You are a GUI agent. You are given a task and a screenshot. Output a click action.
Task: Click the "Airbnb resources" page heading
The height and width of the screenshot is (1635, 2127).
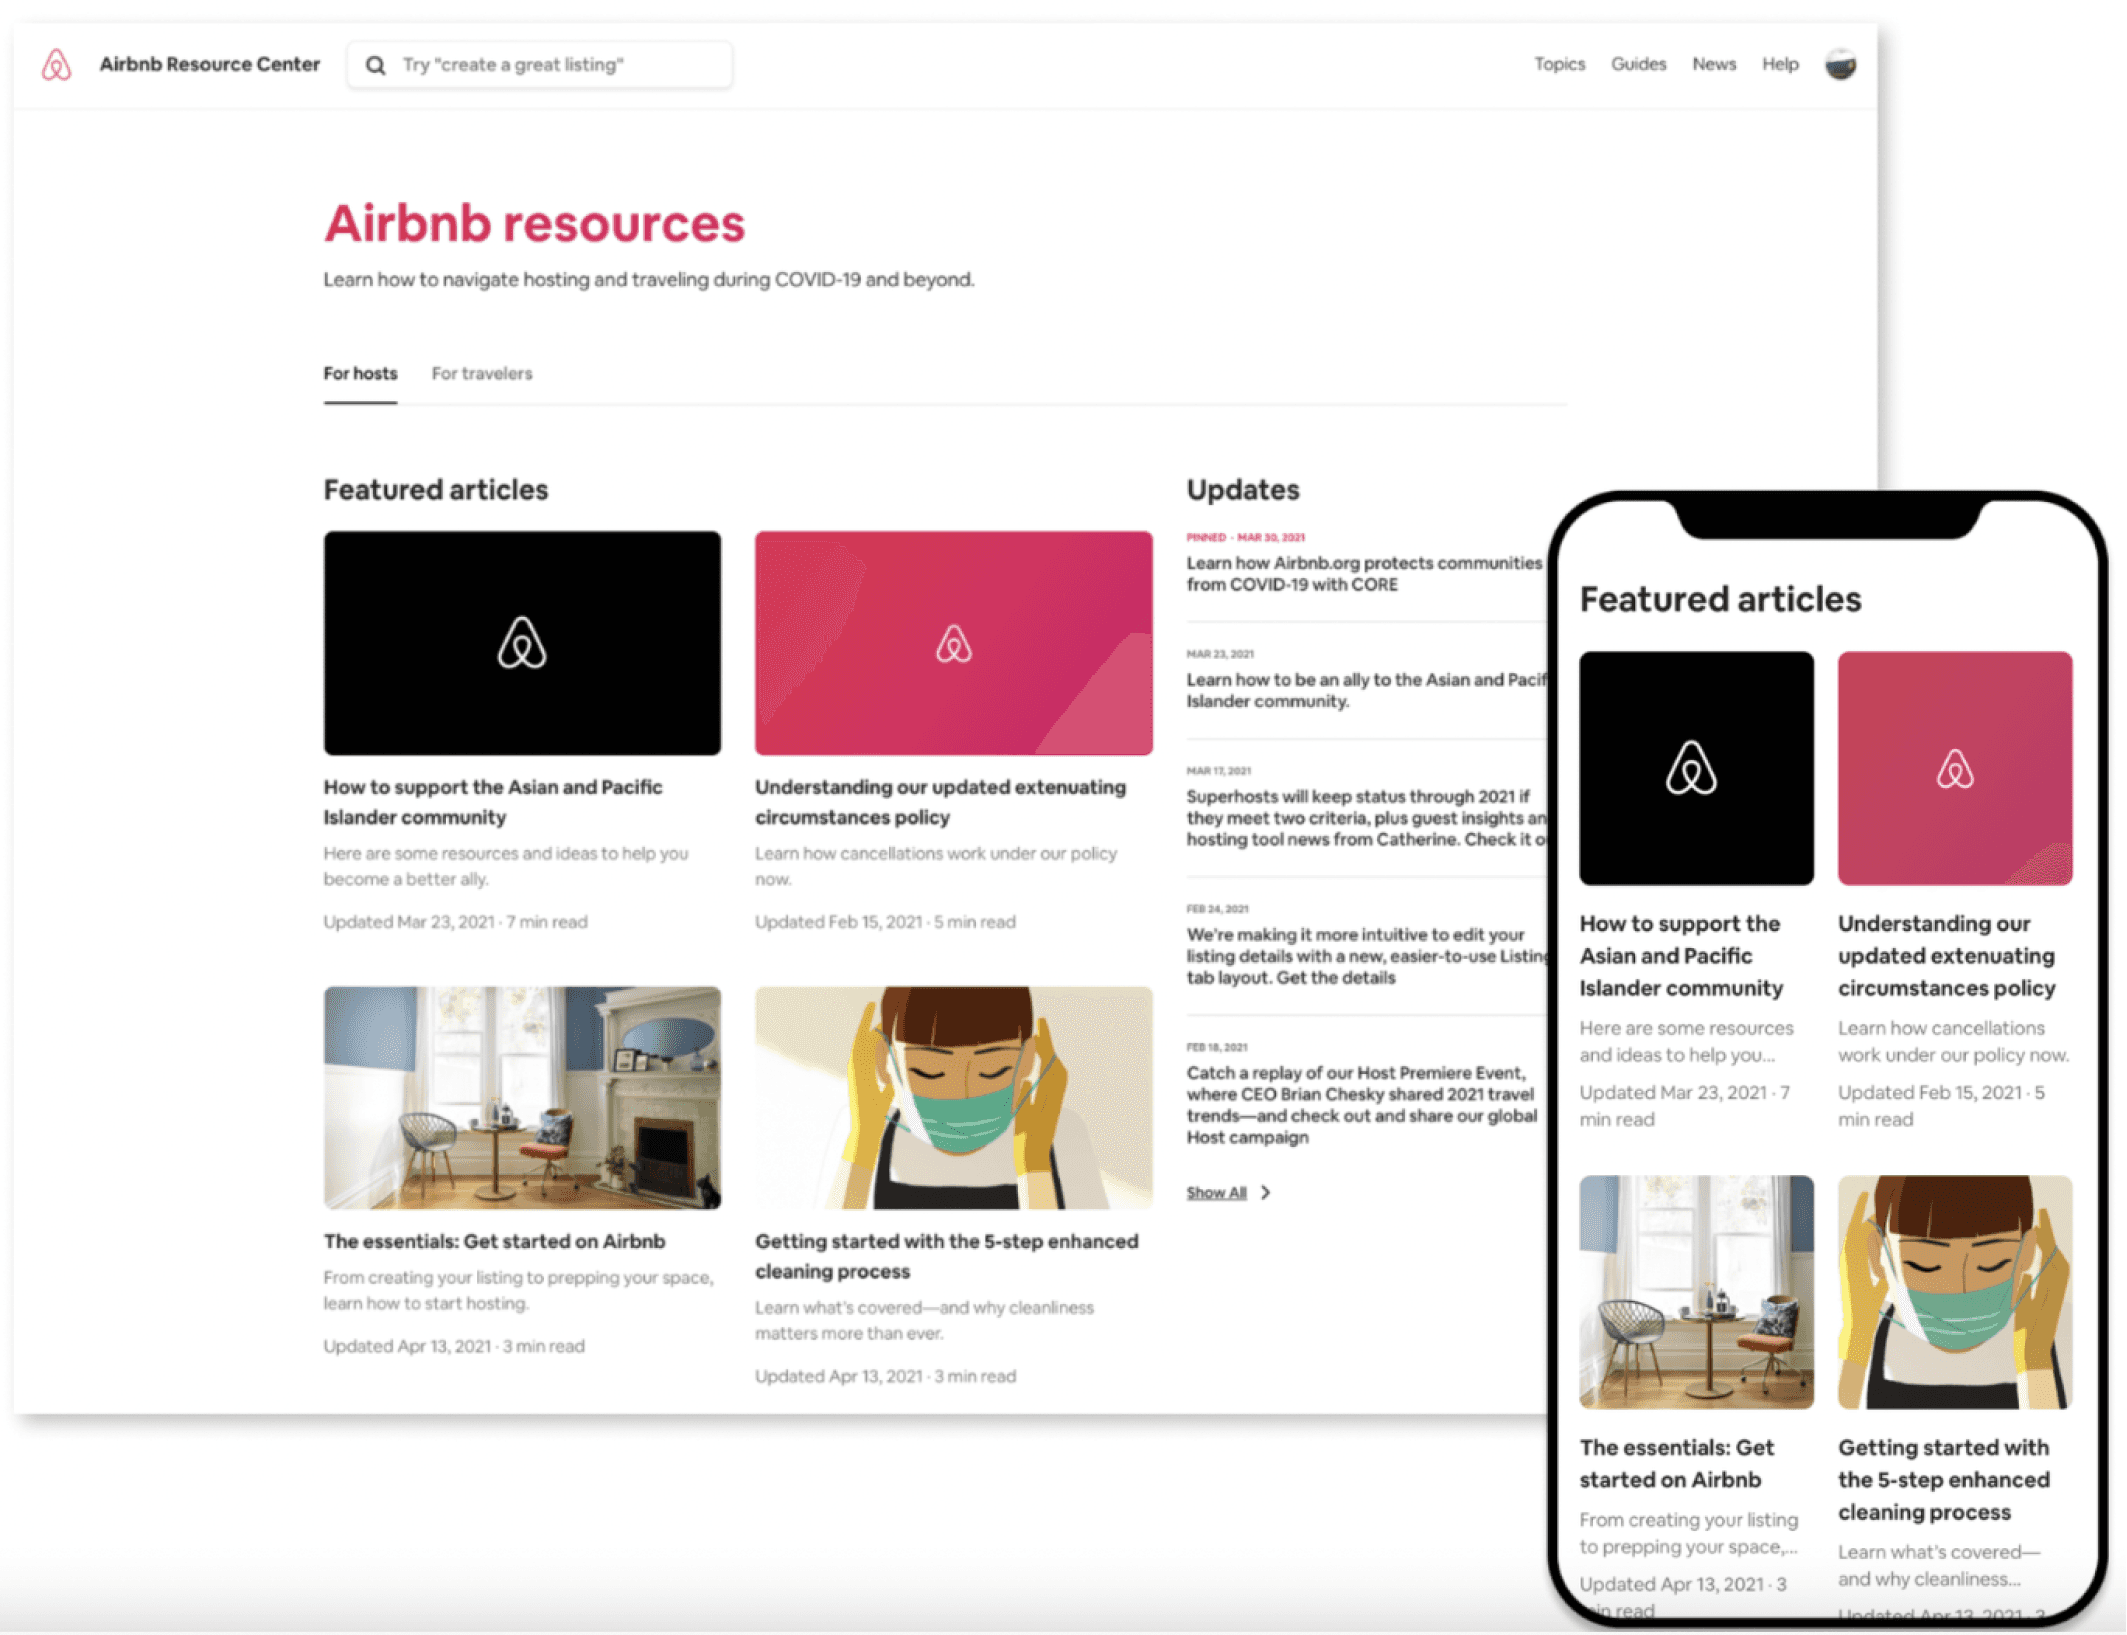[534, 223]
